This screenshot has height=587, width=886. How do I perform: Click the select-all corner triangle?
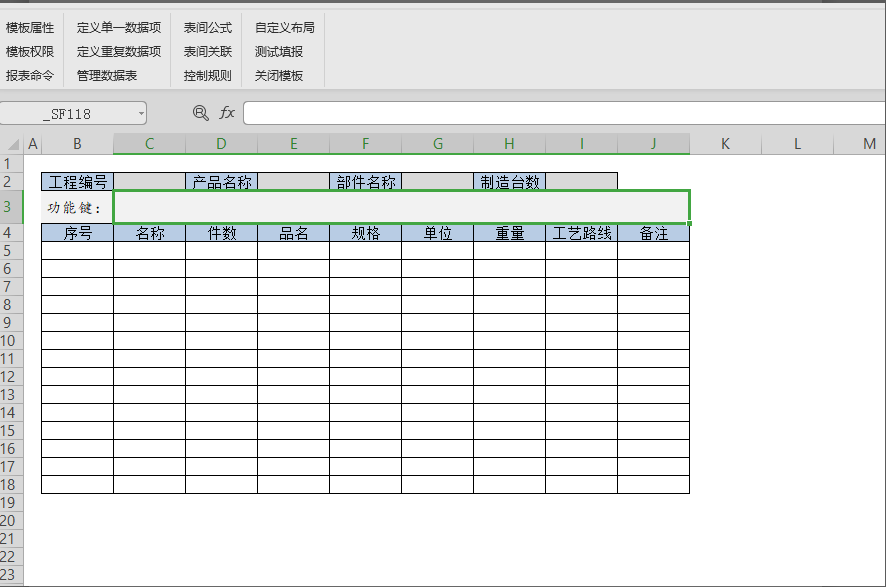[x=12, y=145]
